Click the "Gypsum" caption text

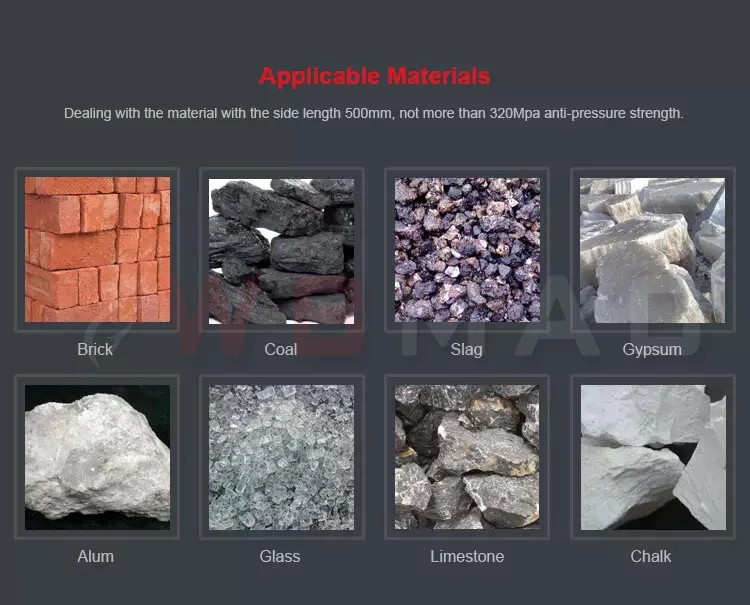[652, 350]
